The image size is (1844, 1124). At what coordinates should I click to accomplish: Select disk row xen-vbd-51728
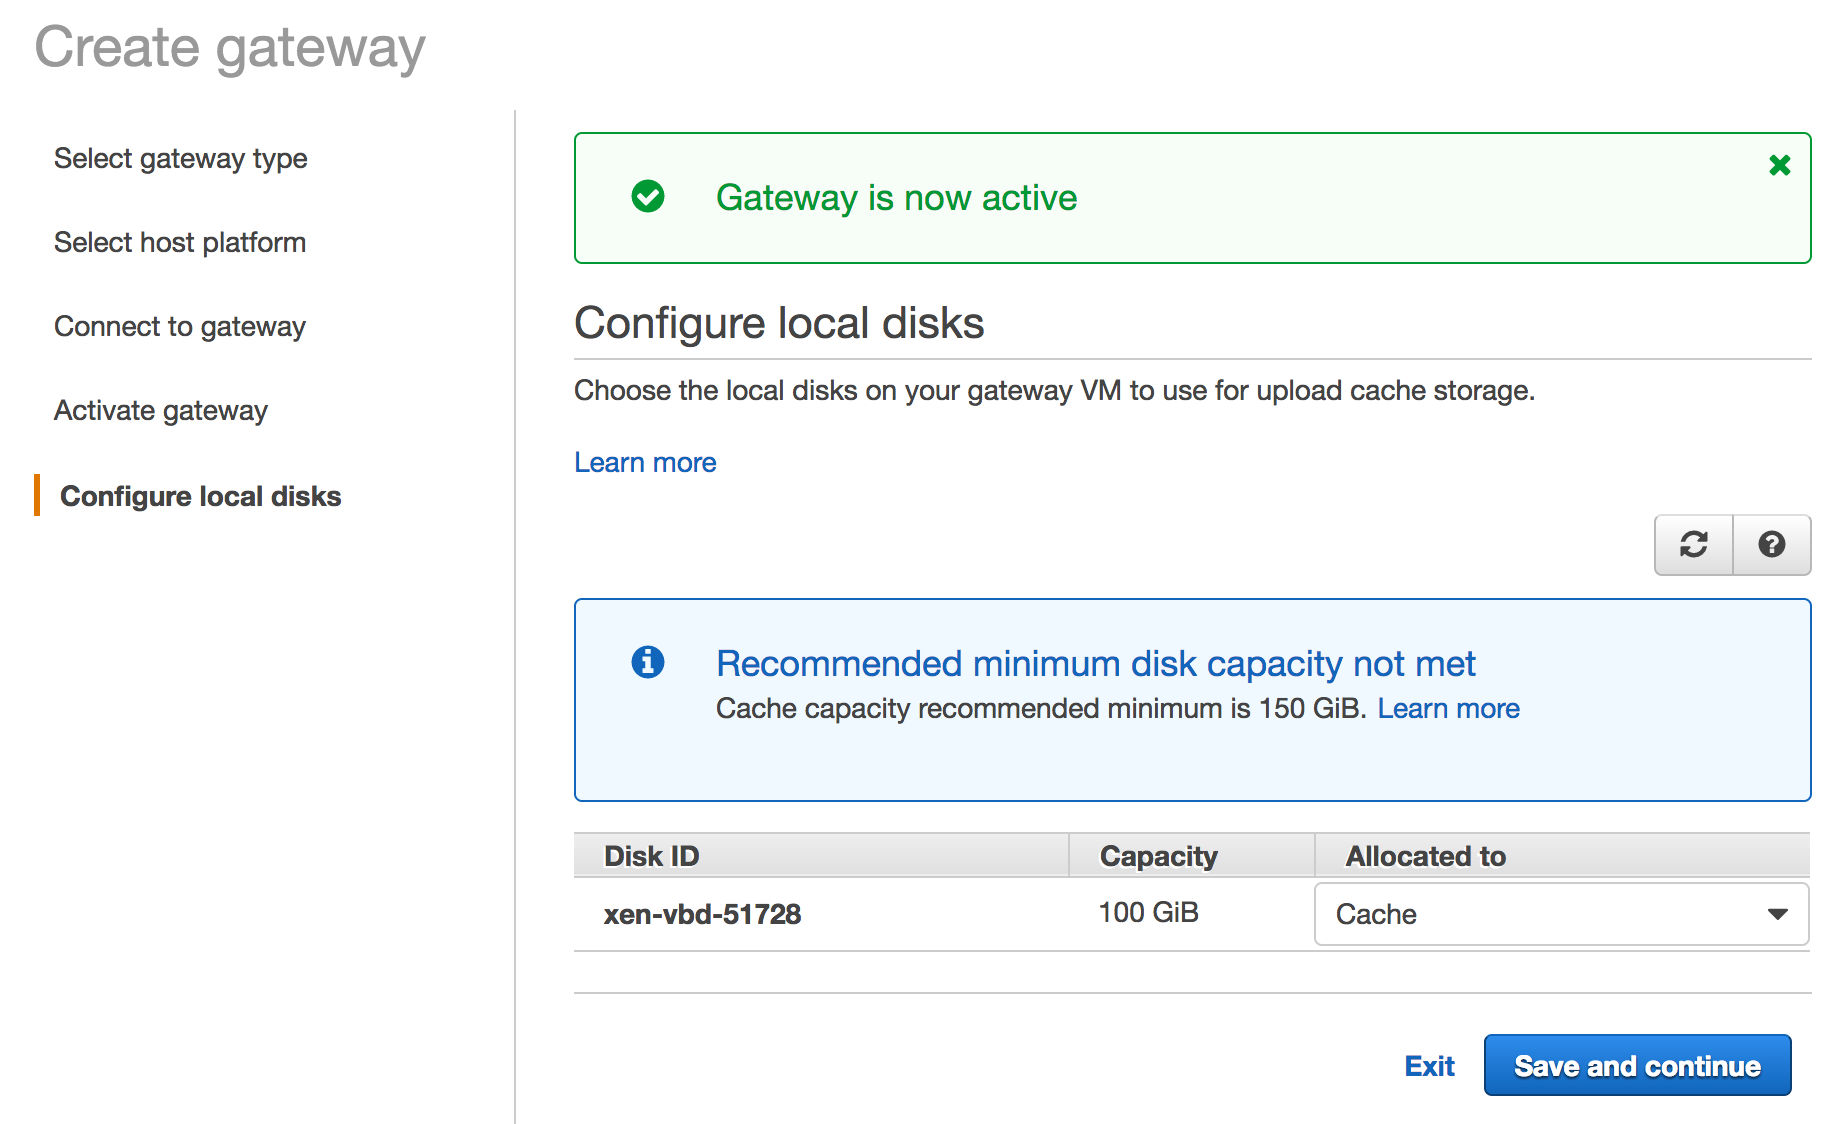[x=702, y=914]
